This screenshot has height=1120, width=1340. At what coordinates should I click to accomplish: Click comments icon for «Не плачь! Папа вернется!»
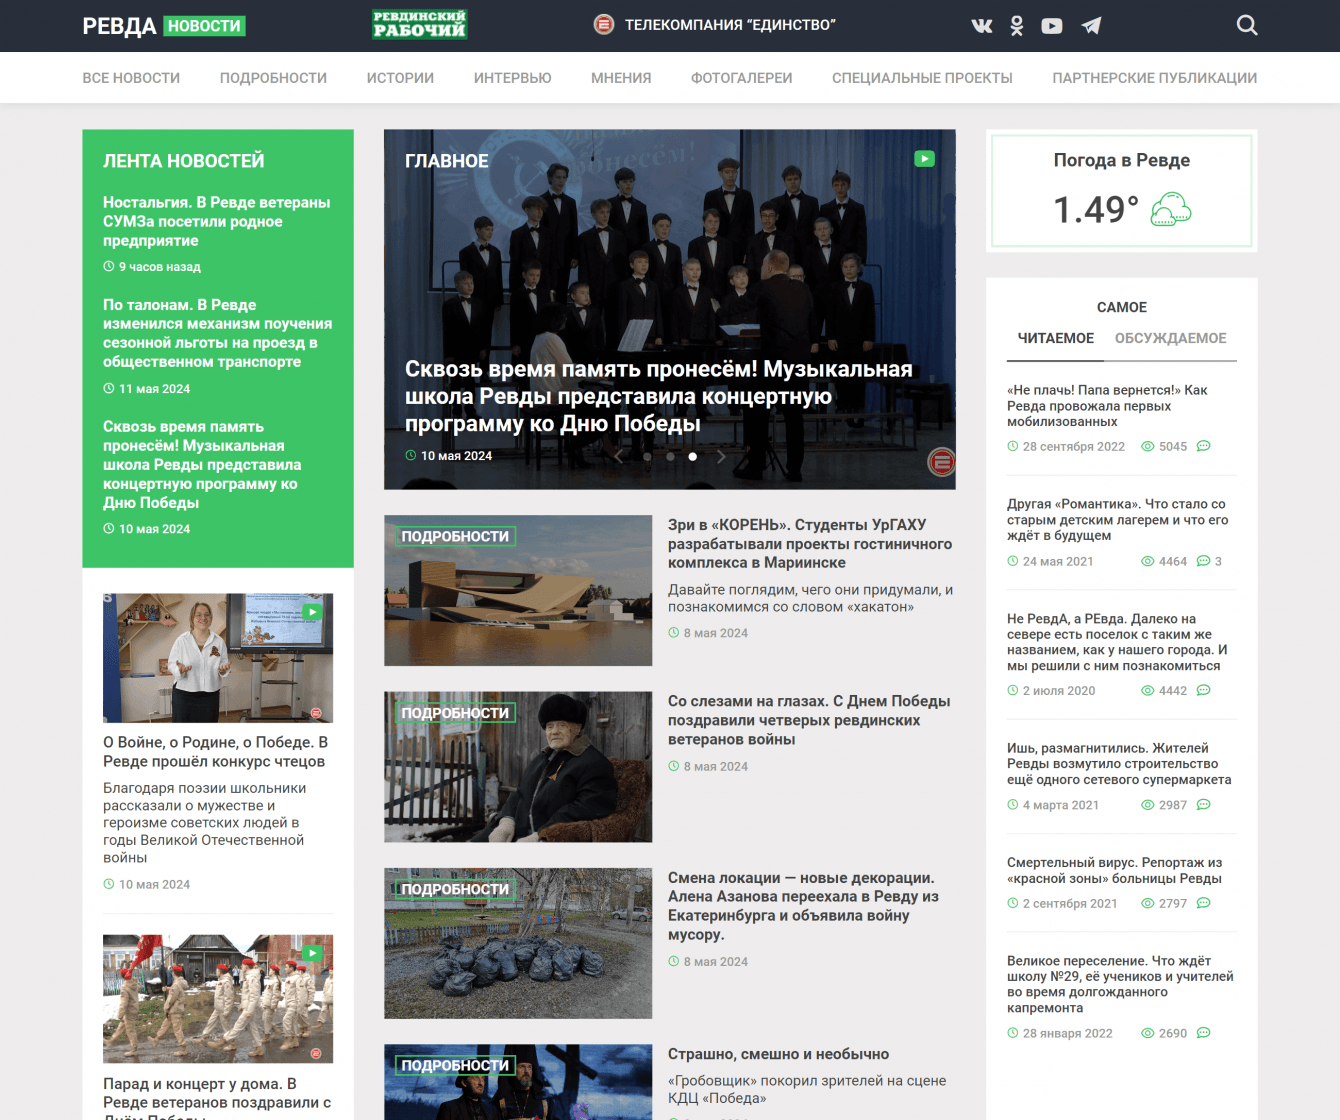click(x=1204, y=446)
